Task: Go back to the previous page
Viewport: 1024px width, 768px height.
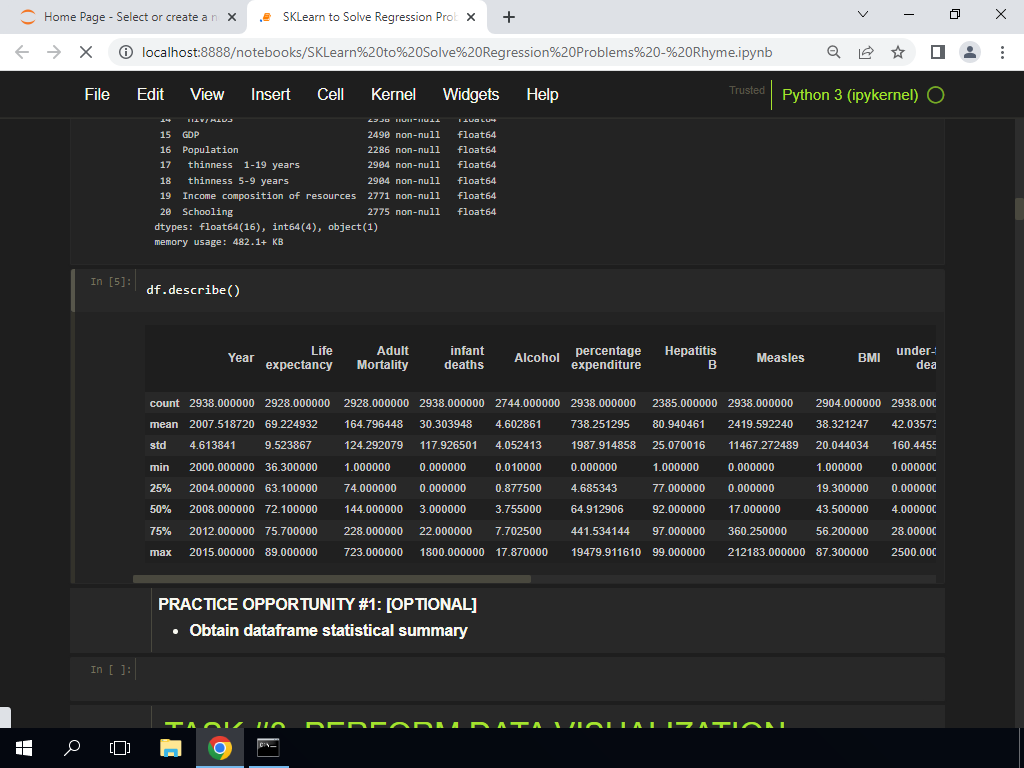Action: [x=22, y=52]
